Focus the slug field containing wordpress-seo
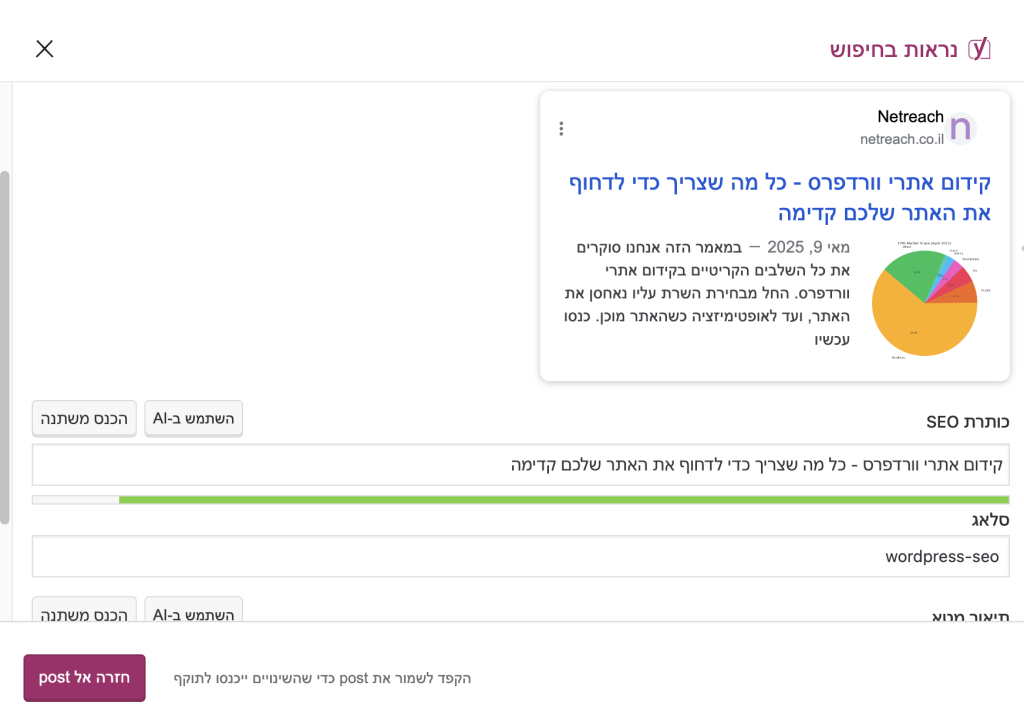This screenshot has width=1024, height=726. (520, 556)
